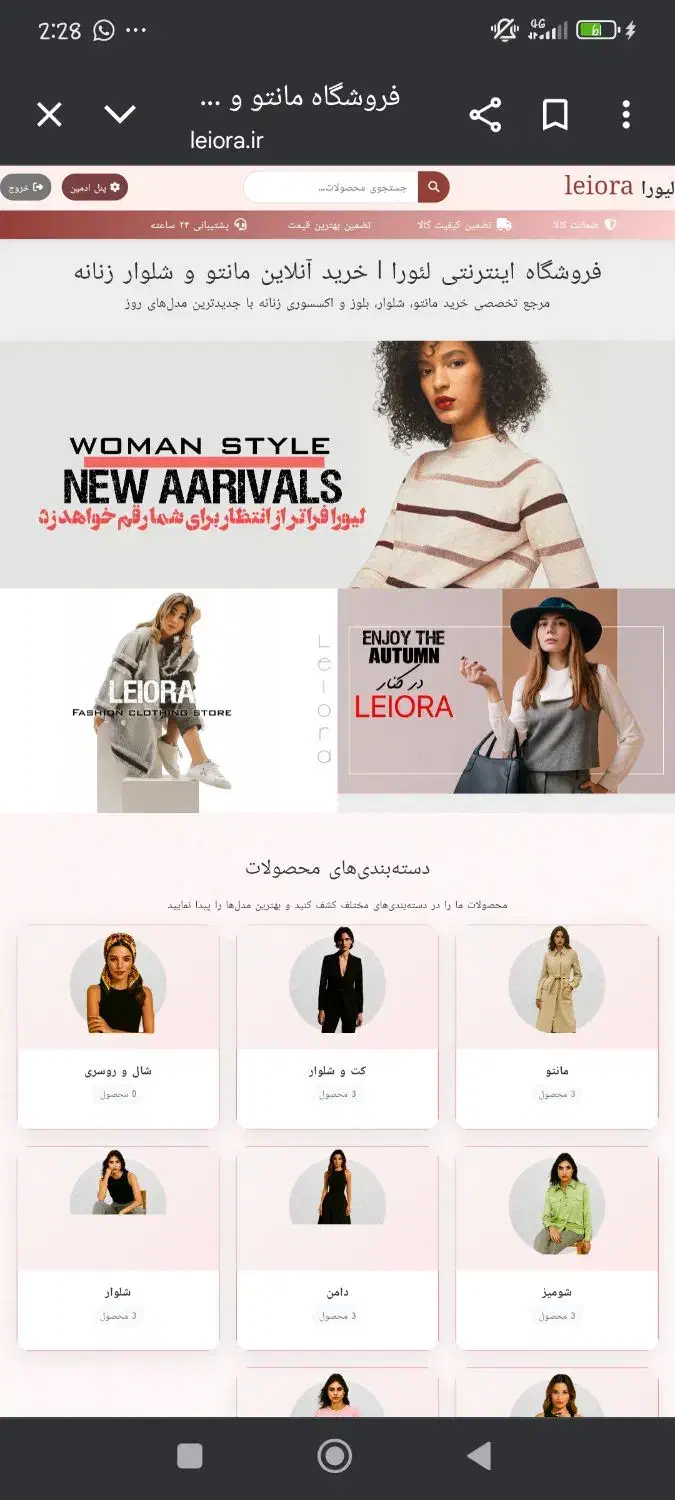Tap the shield product warranty item

[584, 225]
